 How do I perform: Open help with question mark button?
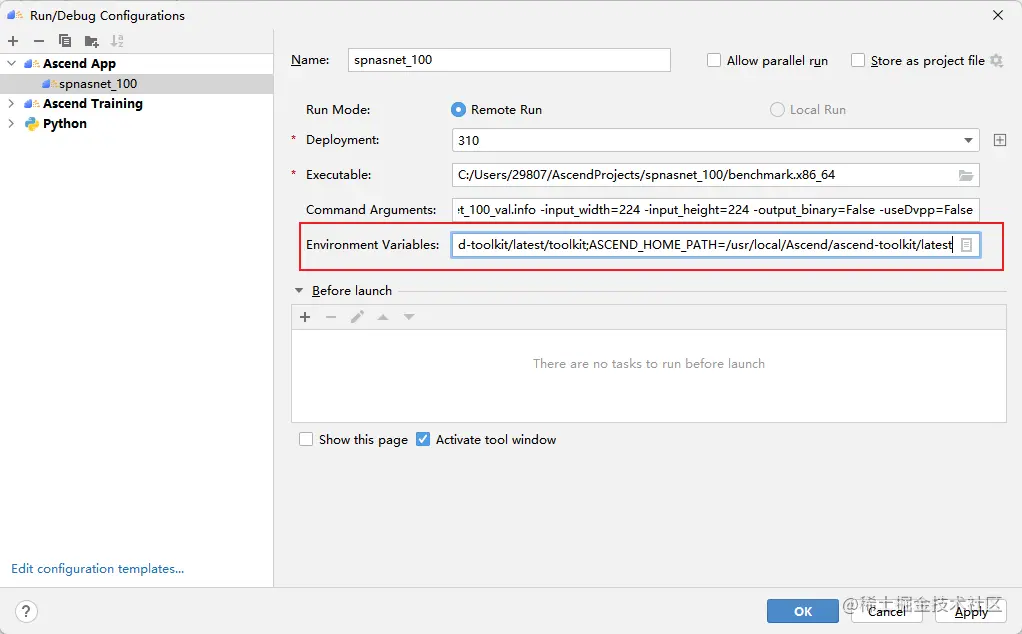pos(25,612)
